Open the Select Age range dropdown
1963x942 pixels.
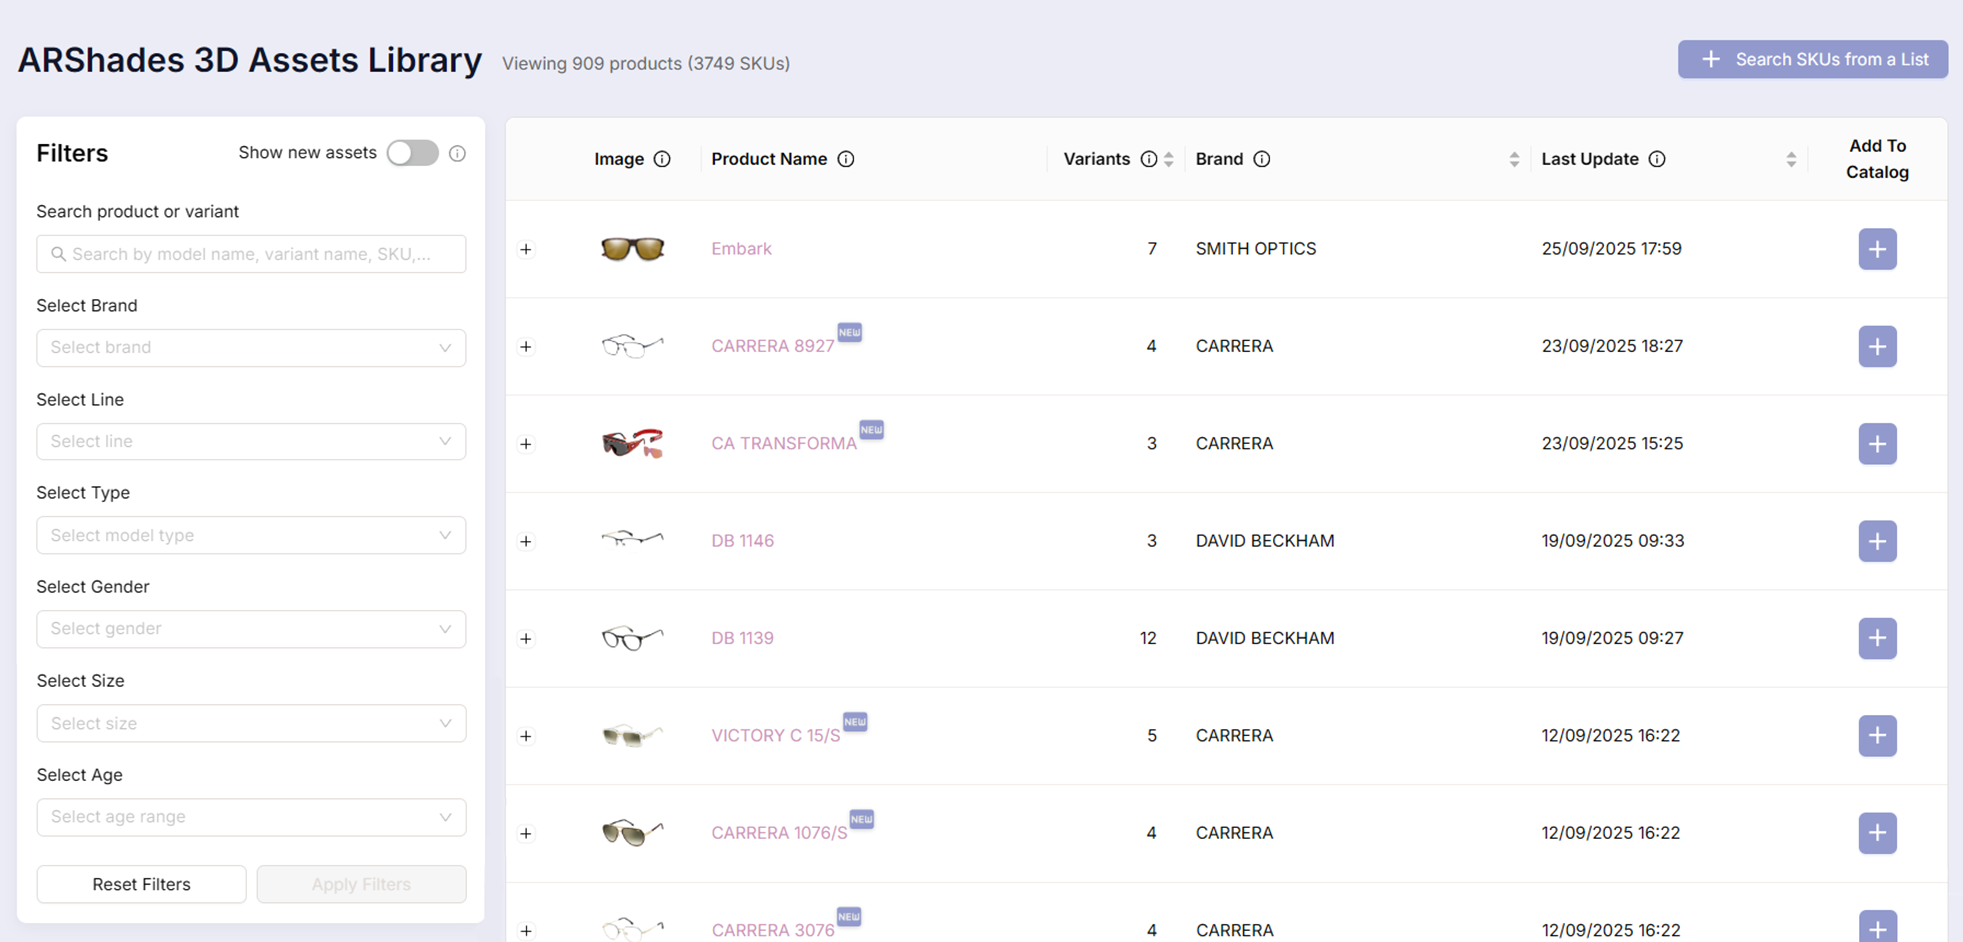[250, 817]
